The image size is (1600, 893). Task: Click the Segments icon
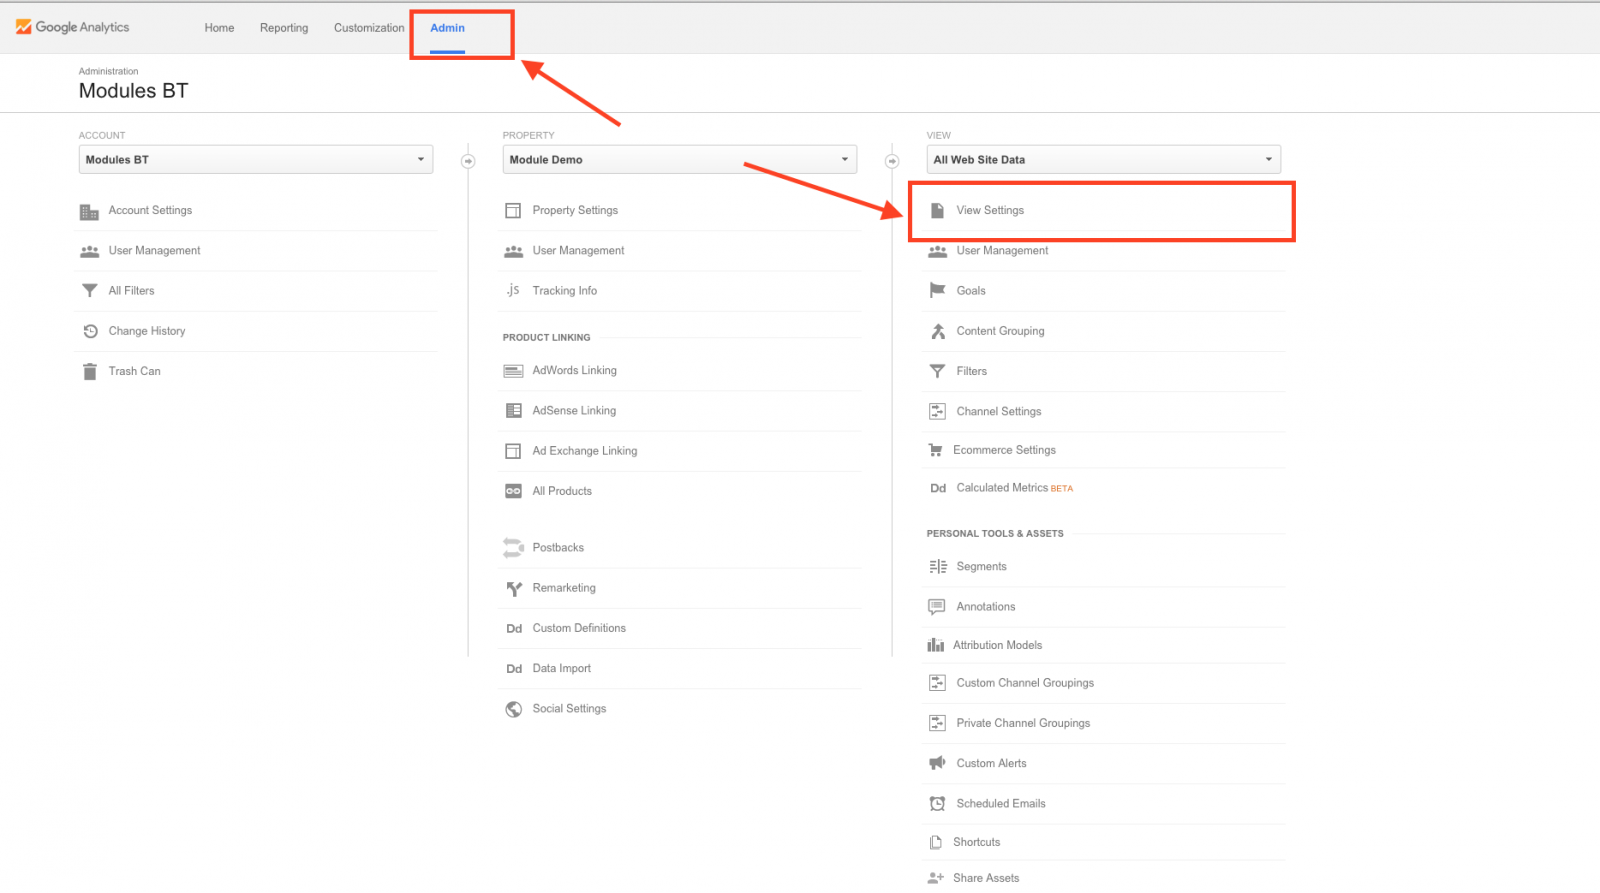pyautogui.click(x=938, y=567)
